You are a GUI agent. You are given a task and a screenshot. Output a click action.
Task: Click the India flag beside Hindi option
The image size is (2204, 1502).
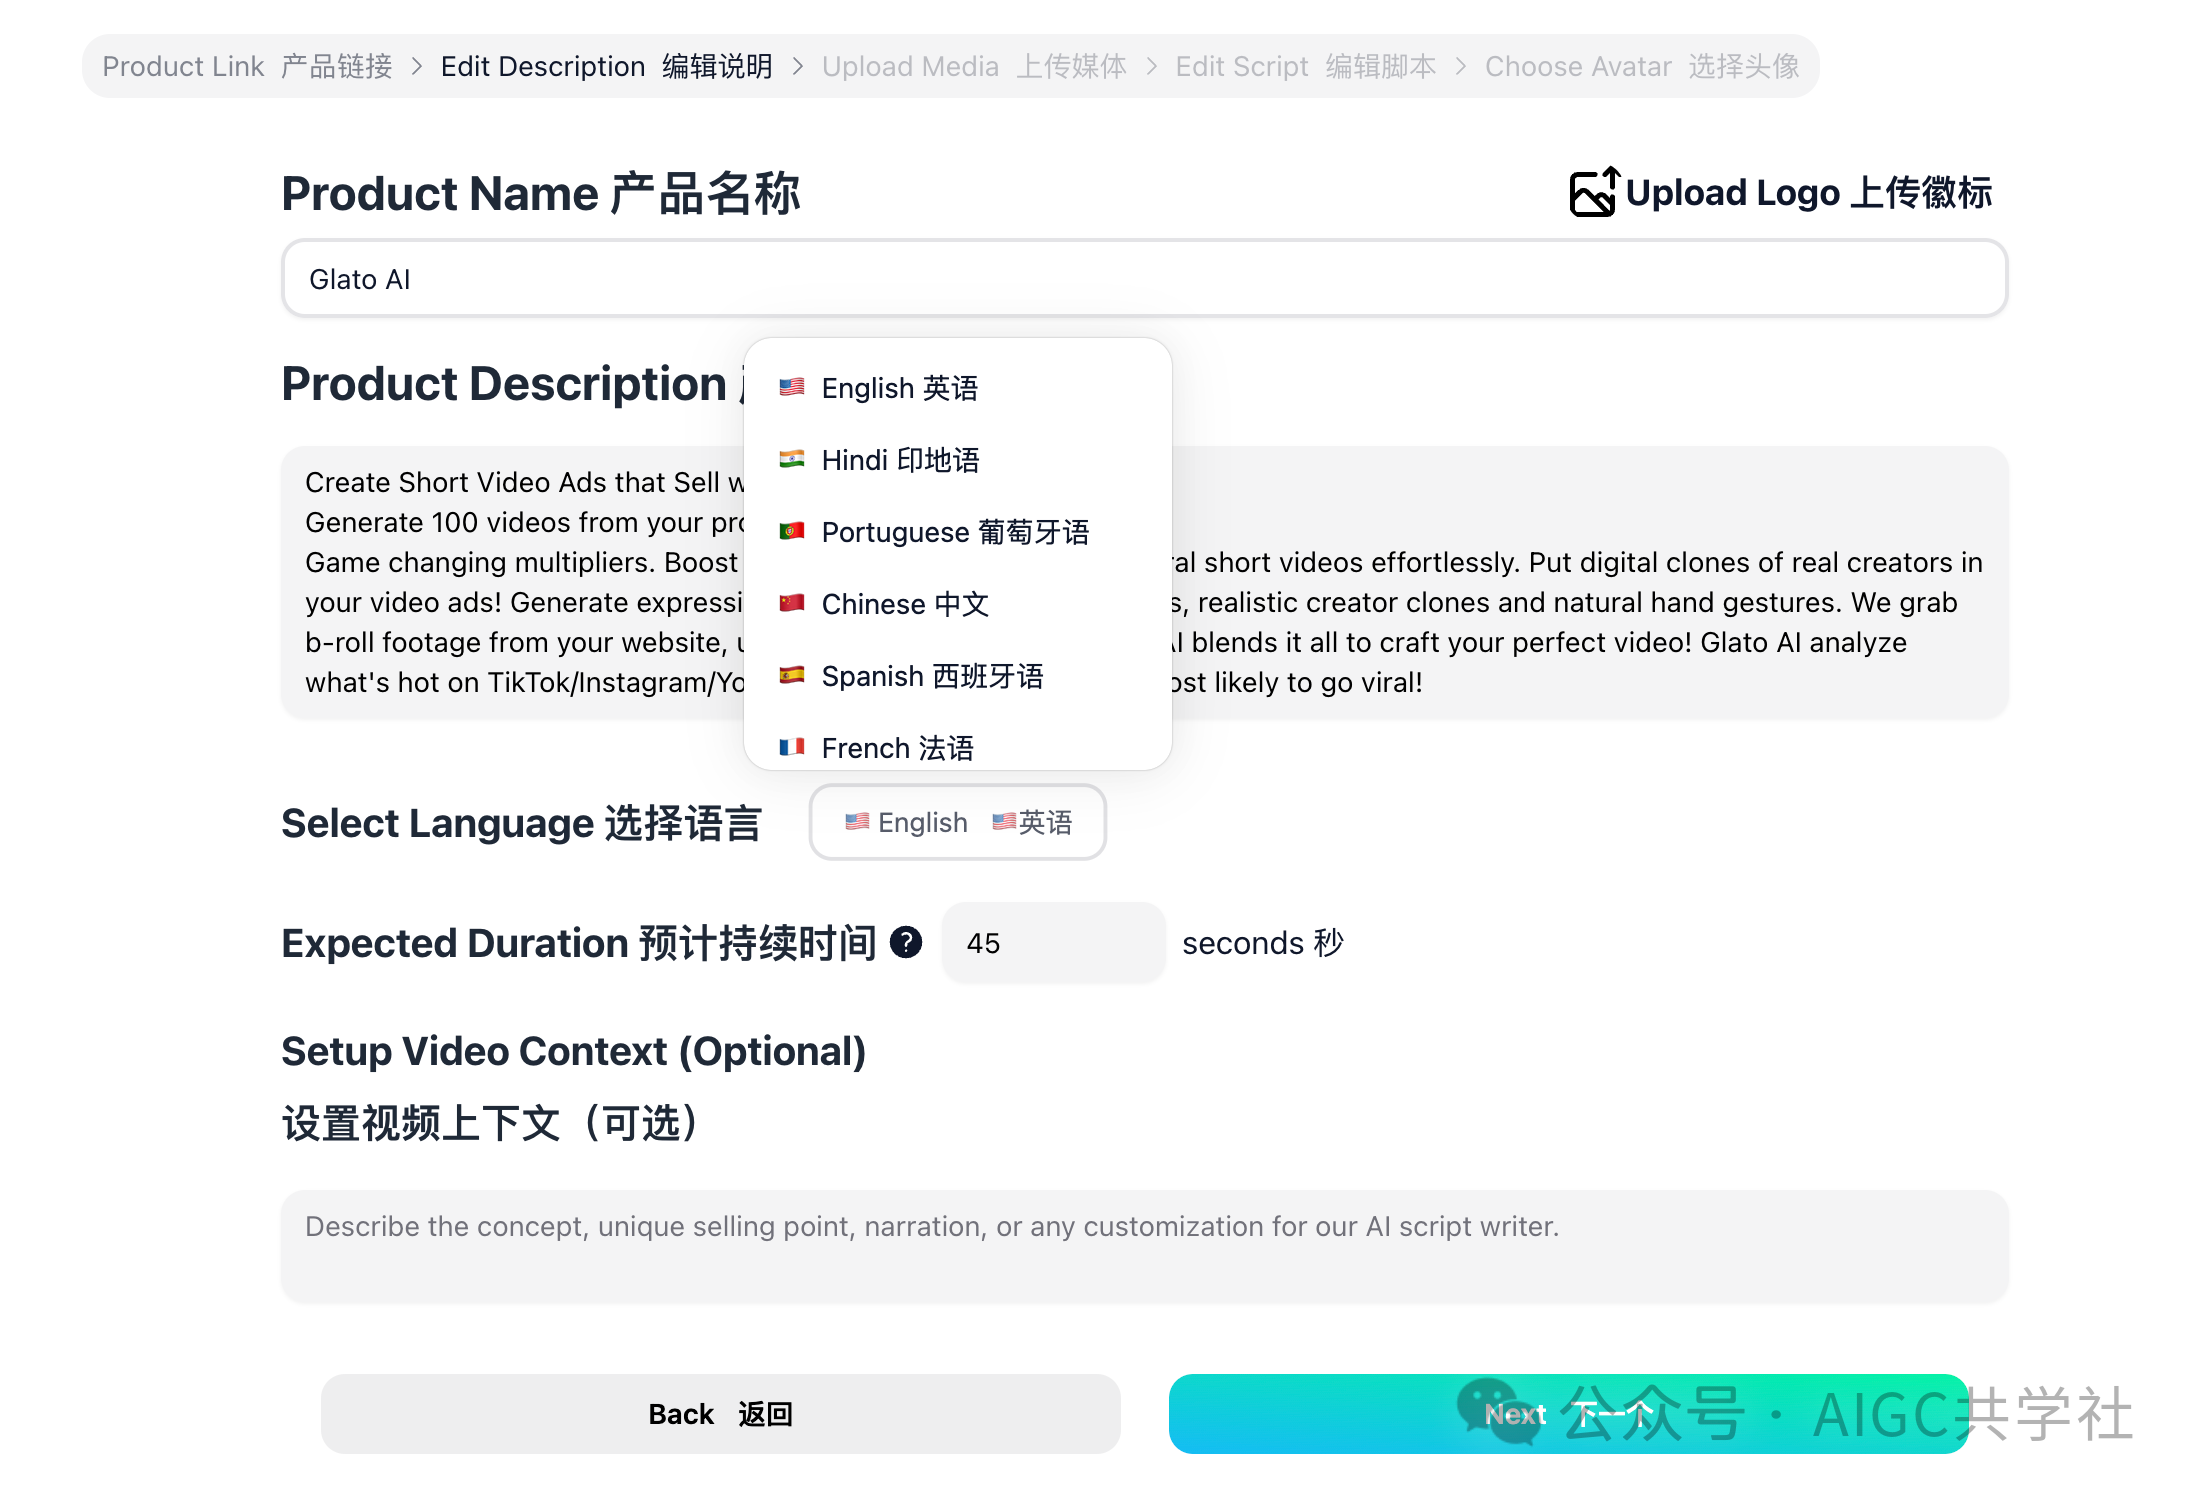[x=792, y=459]
